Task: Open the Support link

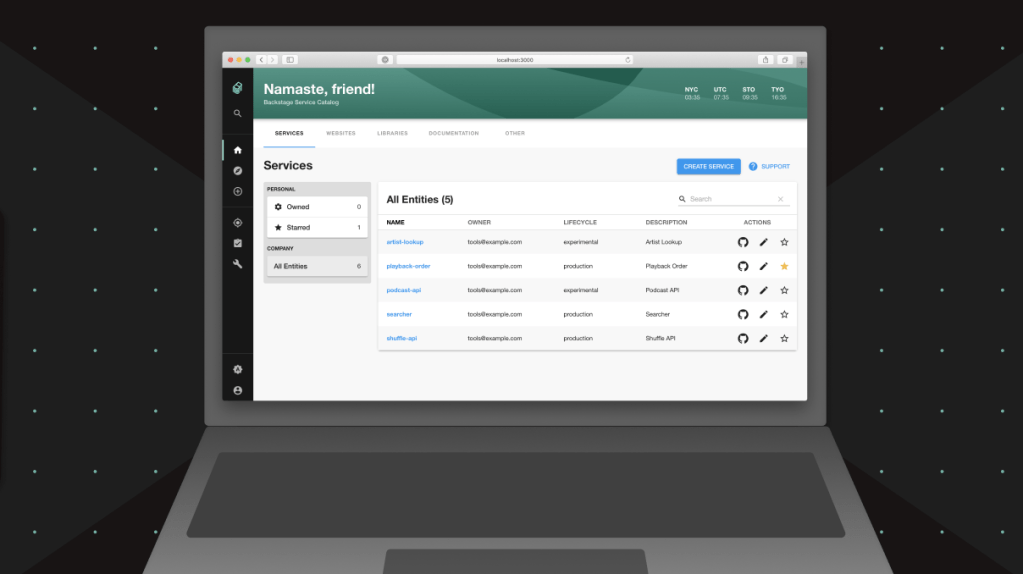Action: pos(769,166)
